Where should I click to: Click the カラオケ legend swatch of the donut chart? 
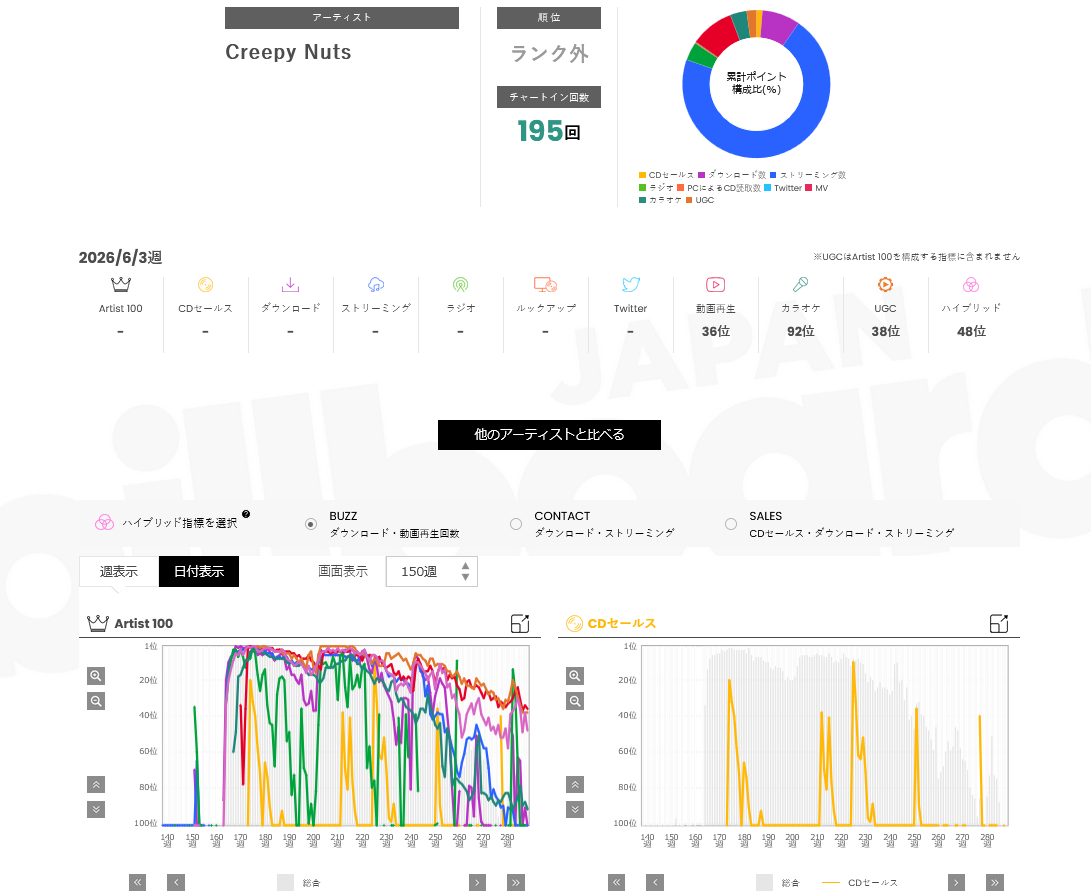click(643, 200)
